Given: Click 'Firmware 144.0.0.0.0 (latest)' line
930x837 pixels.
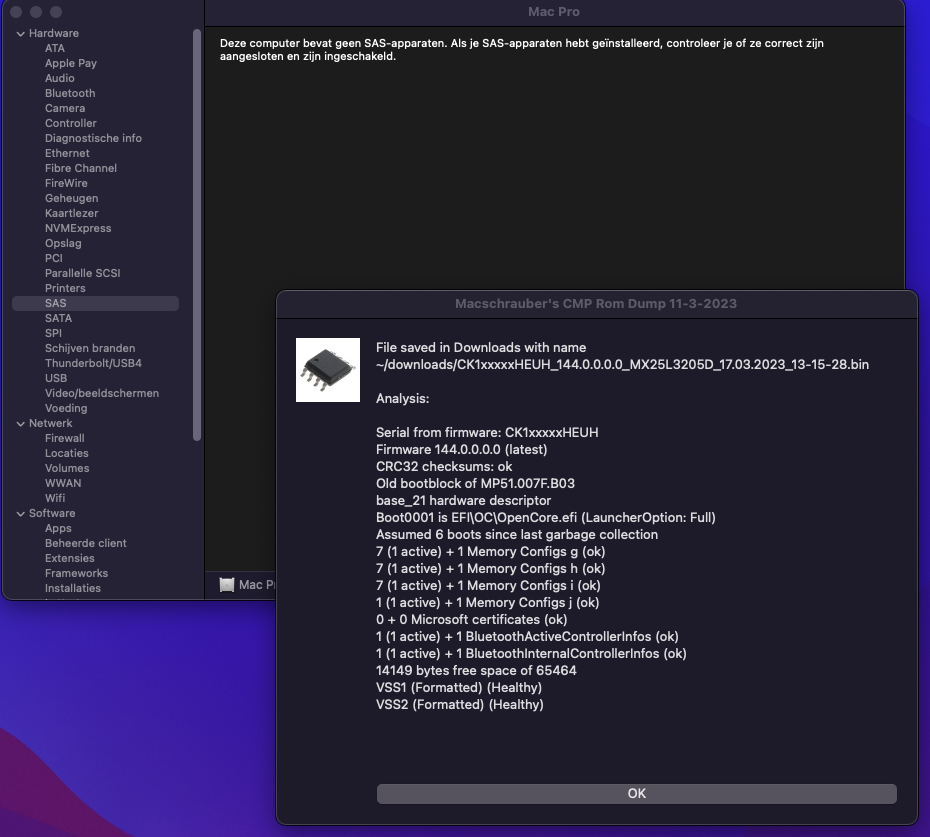Looking at the screenshot, I should [461, 450].
